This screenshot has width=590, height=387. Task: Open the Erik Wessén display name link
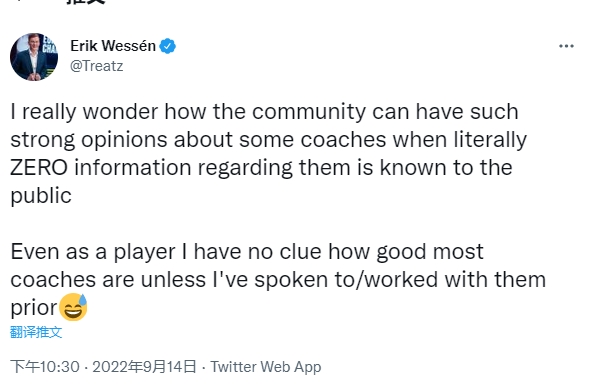pos(113,46)
